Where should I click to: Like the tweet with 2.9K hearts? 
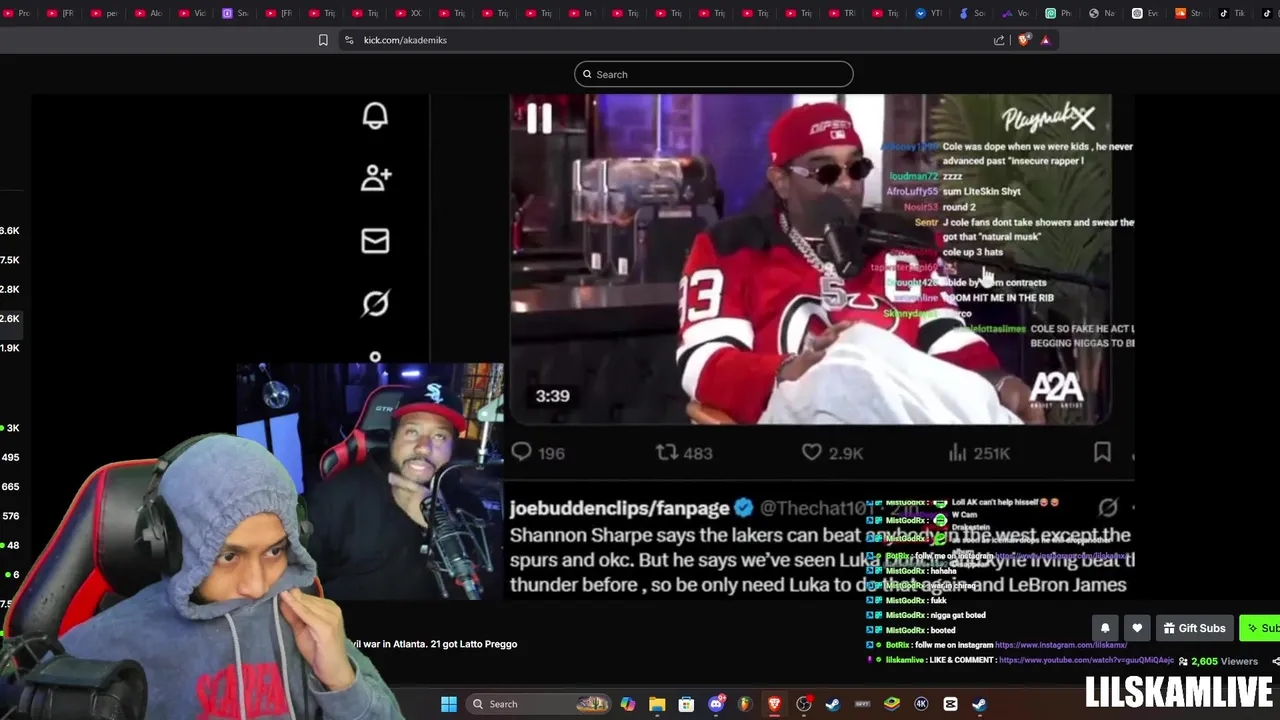coord(832,453)
